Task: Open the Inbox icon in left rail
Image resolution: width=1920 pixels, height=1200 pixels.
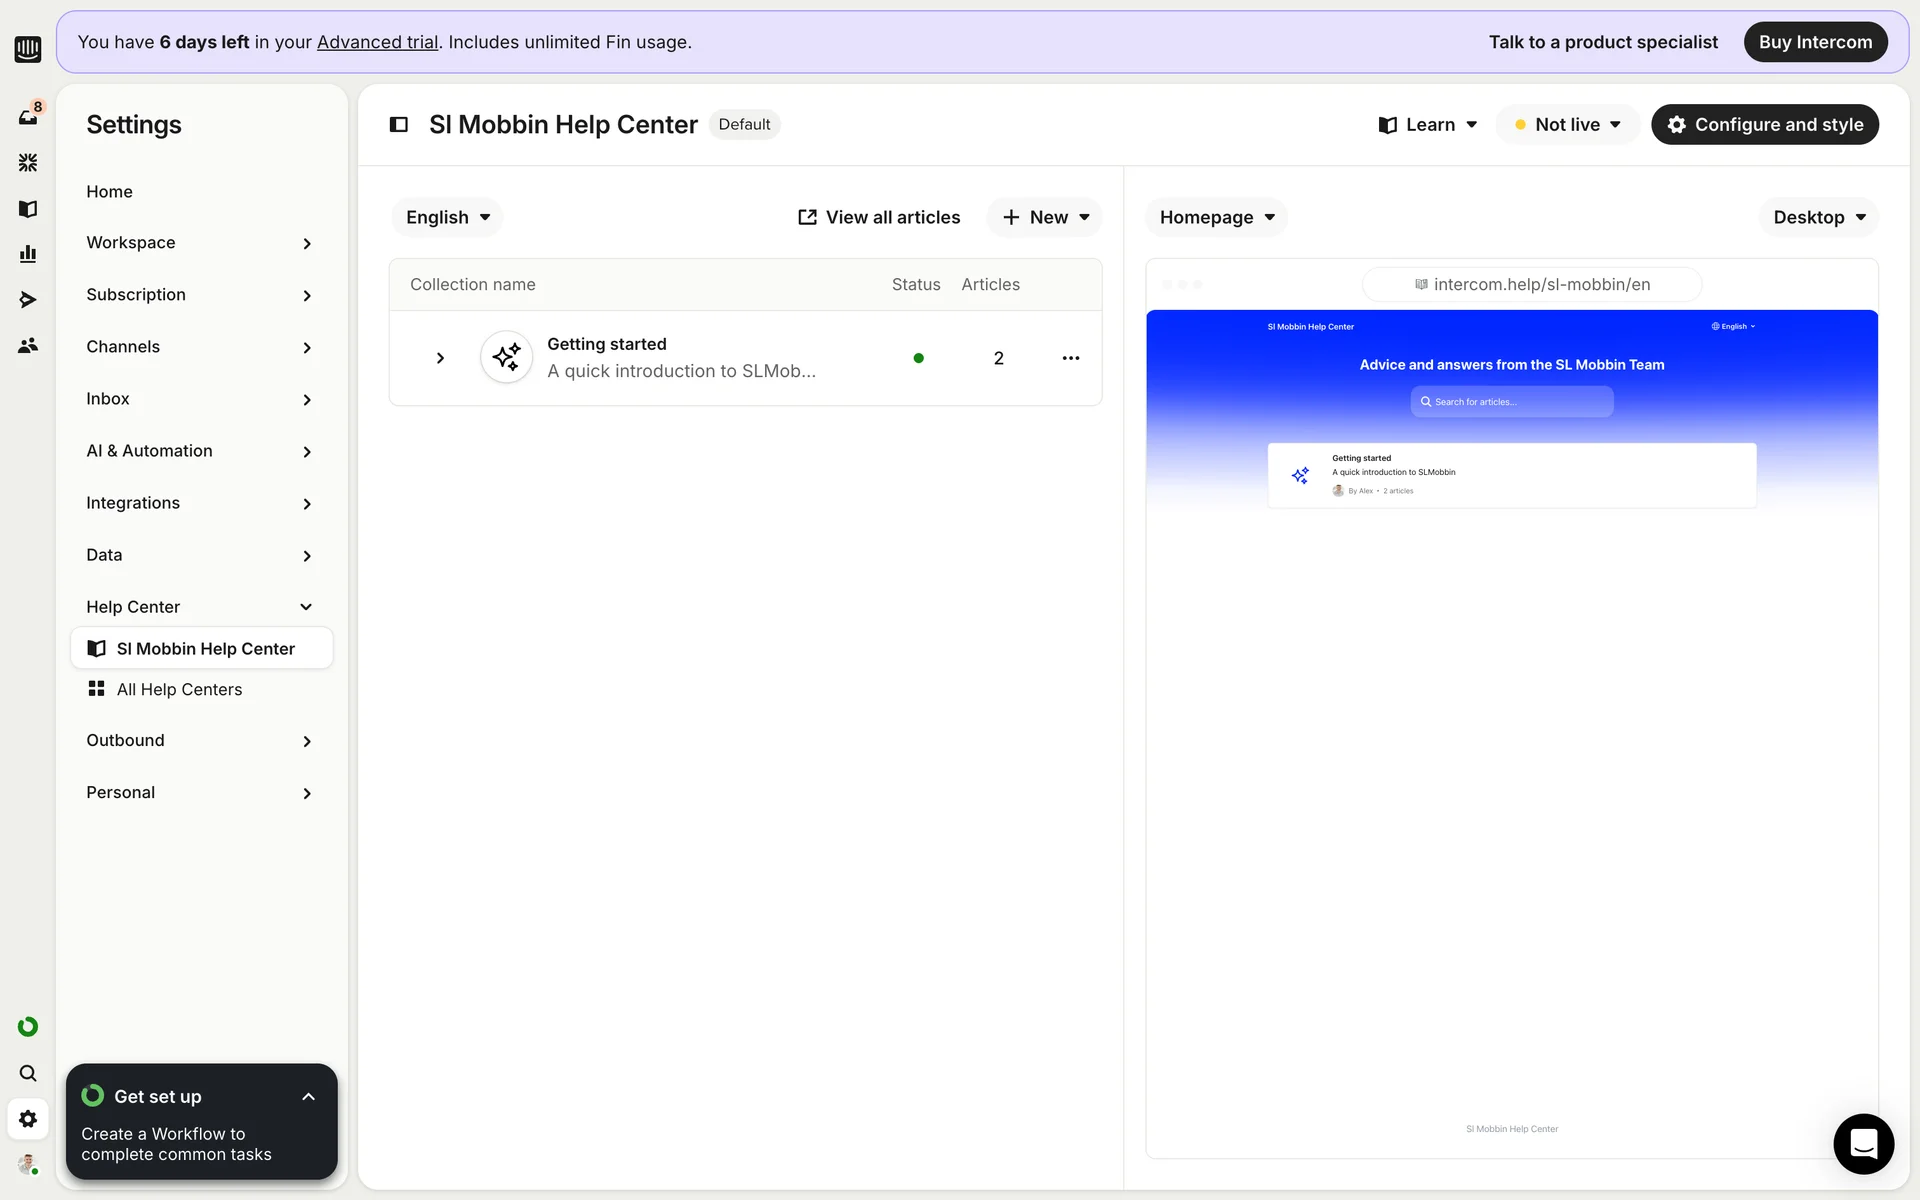Action: [28, 116]
